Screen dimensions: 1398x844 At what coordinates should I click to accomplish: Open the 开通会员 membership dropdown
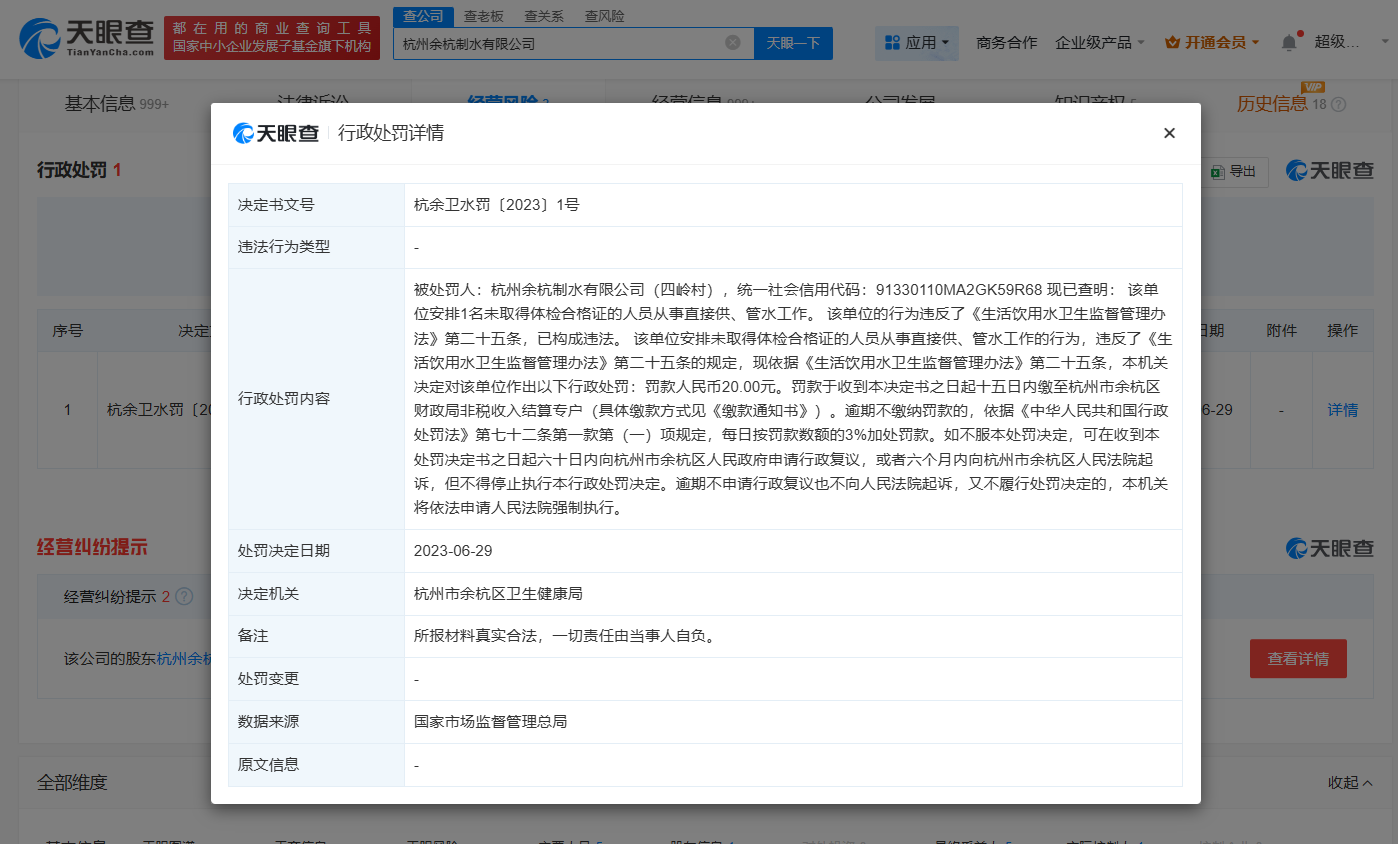coord(1212,42)
